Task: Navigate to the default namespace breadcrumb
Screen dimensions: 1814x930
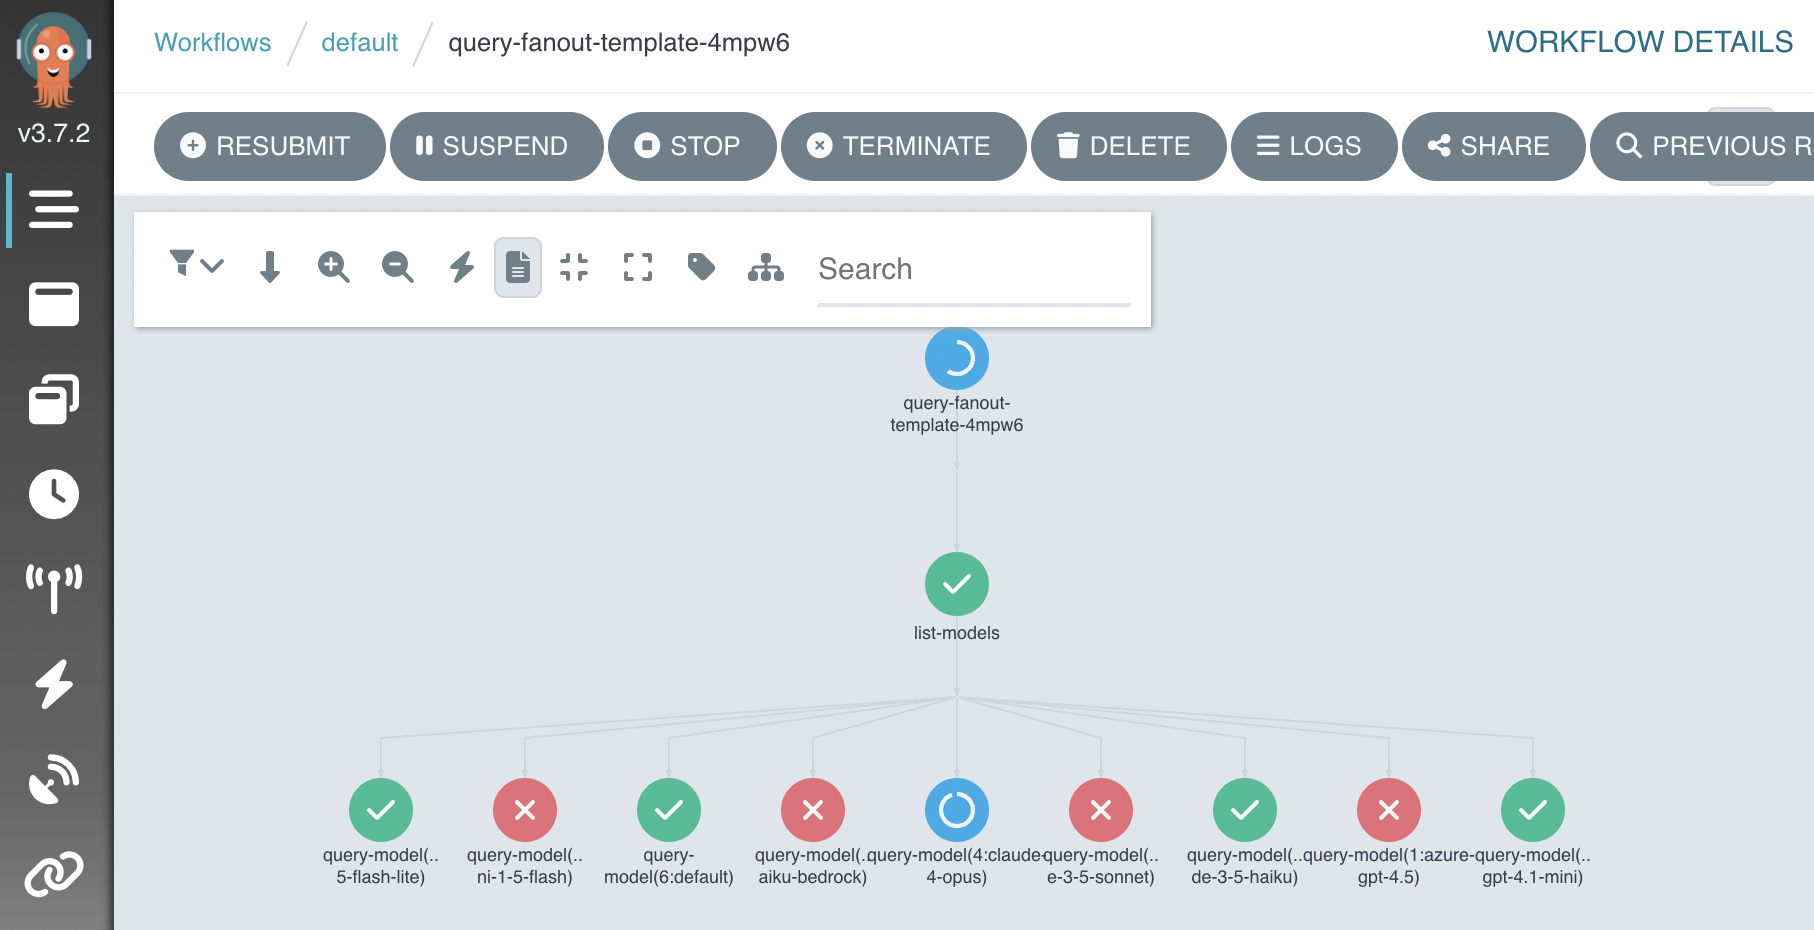Action: click(360, 42)
